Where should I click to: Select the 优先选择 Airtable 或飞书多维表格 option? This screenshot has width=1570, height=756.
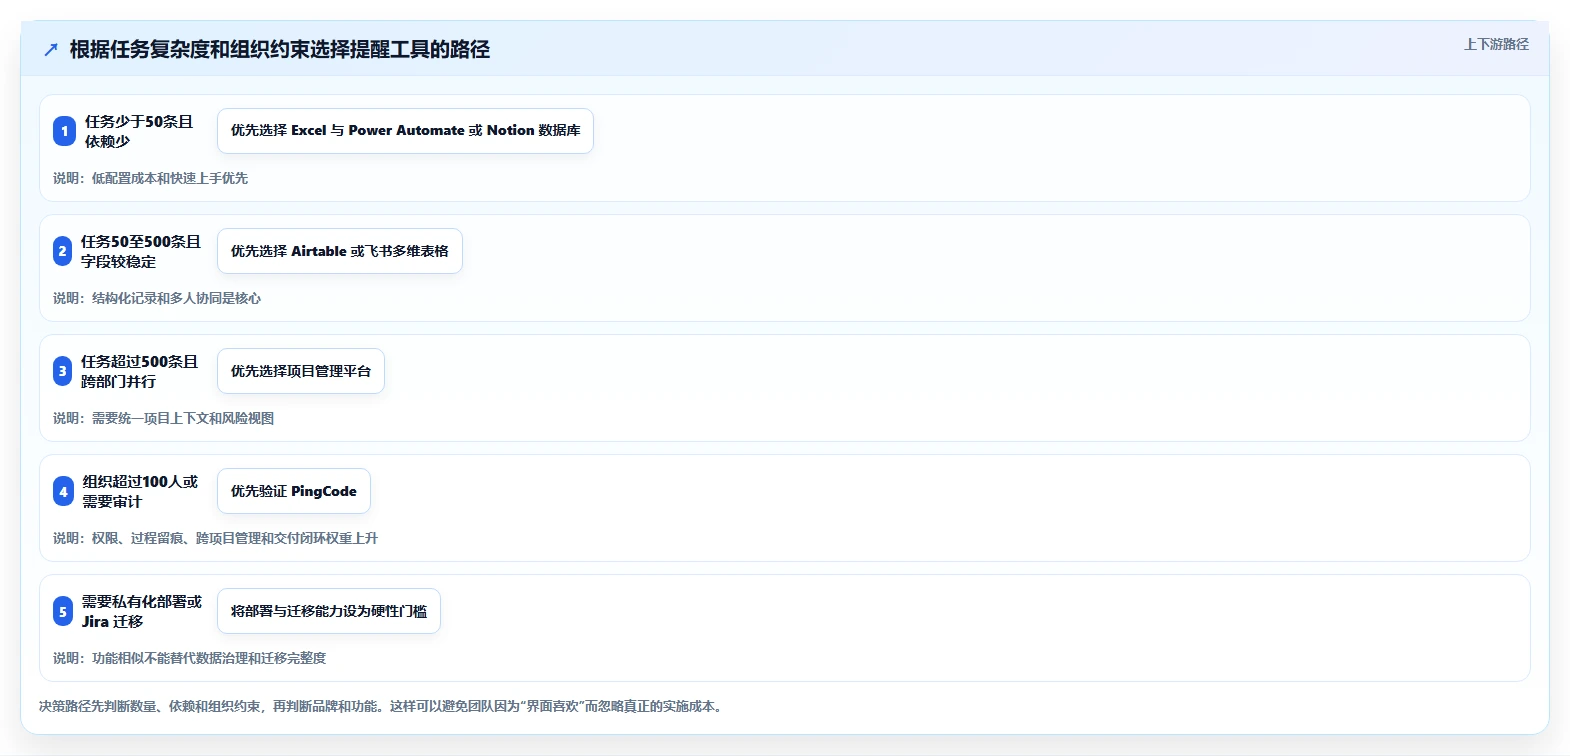tap(340, 251)
